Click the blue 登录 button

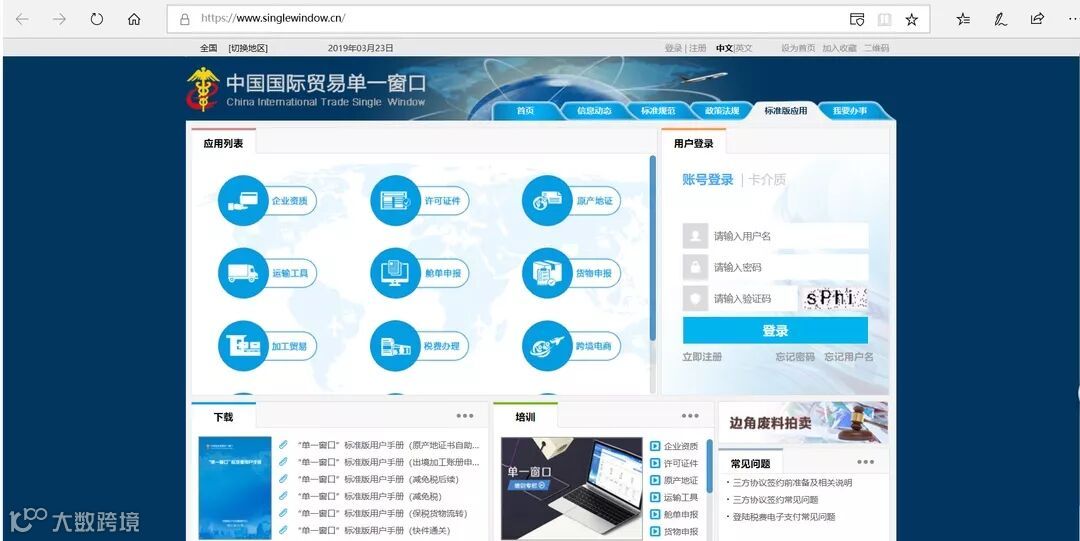point(776,331)
